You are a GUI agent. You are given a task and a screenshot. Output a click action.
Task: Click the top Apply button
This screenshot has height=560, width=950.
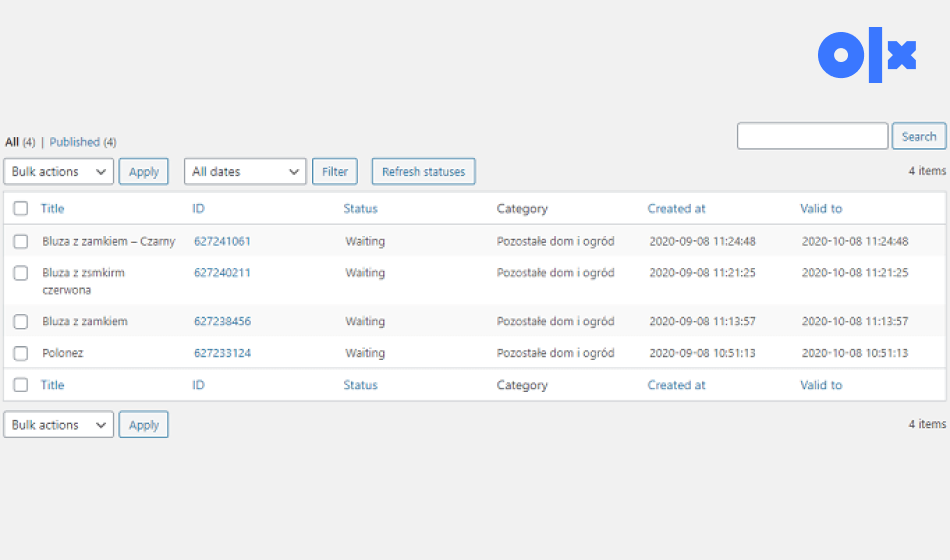pos(144,172)
